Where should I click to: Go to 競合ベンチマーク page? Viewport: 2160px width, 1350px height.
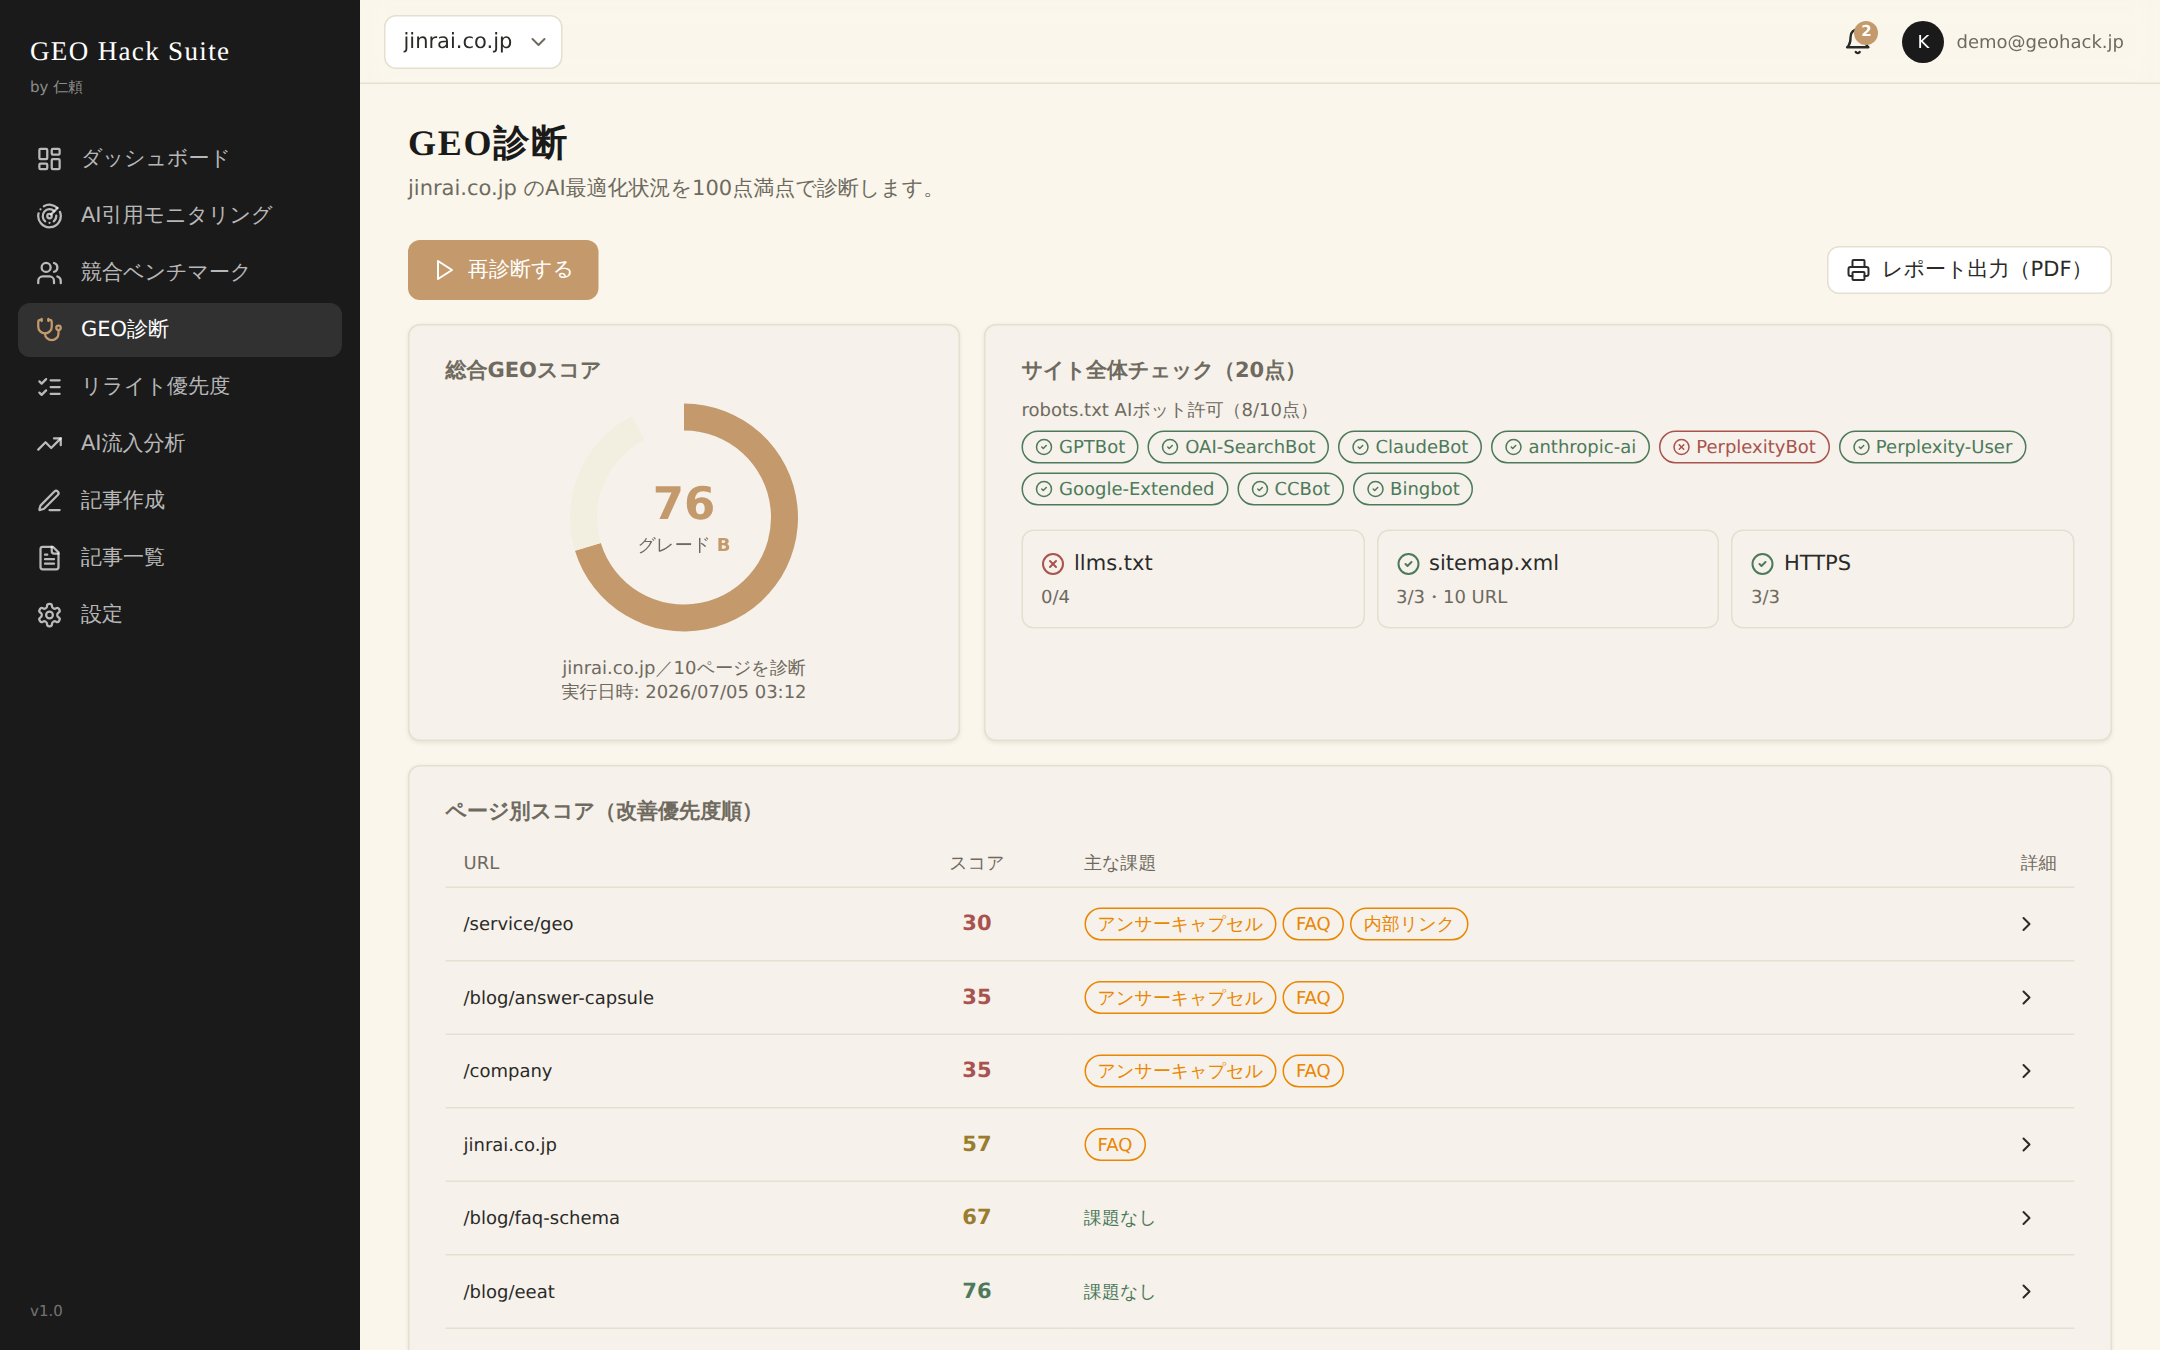[180, 272]
